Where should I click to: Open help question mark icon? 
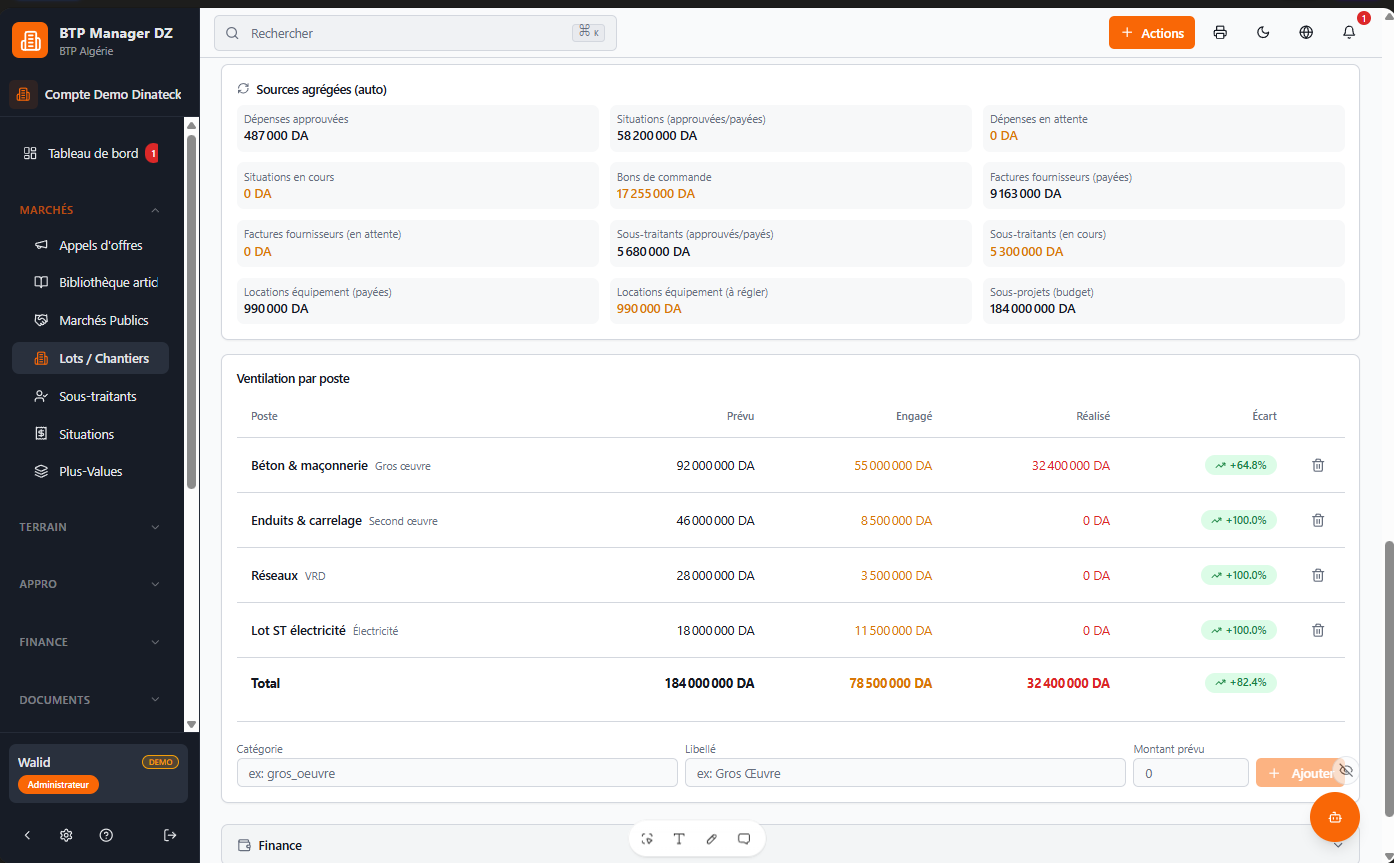click(x=106, y=835)
